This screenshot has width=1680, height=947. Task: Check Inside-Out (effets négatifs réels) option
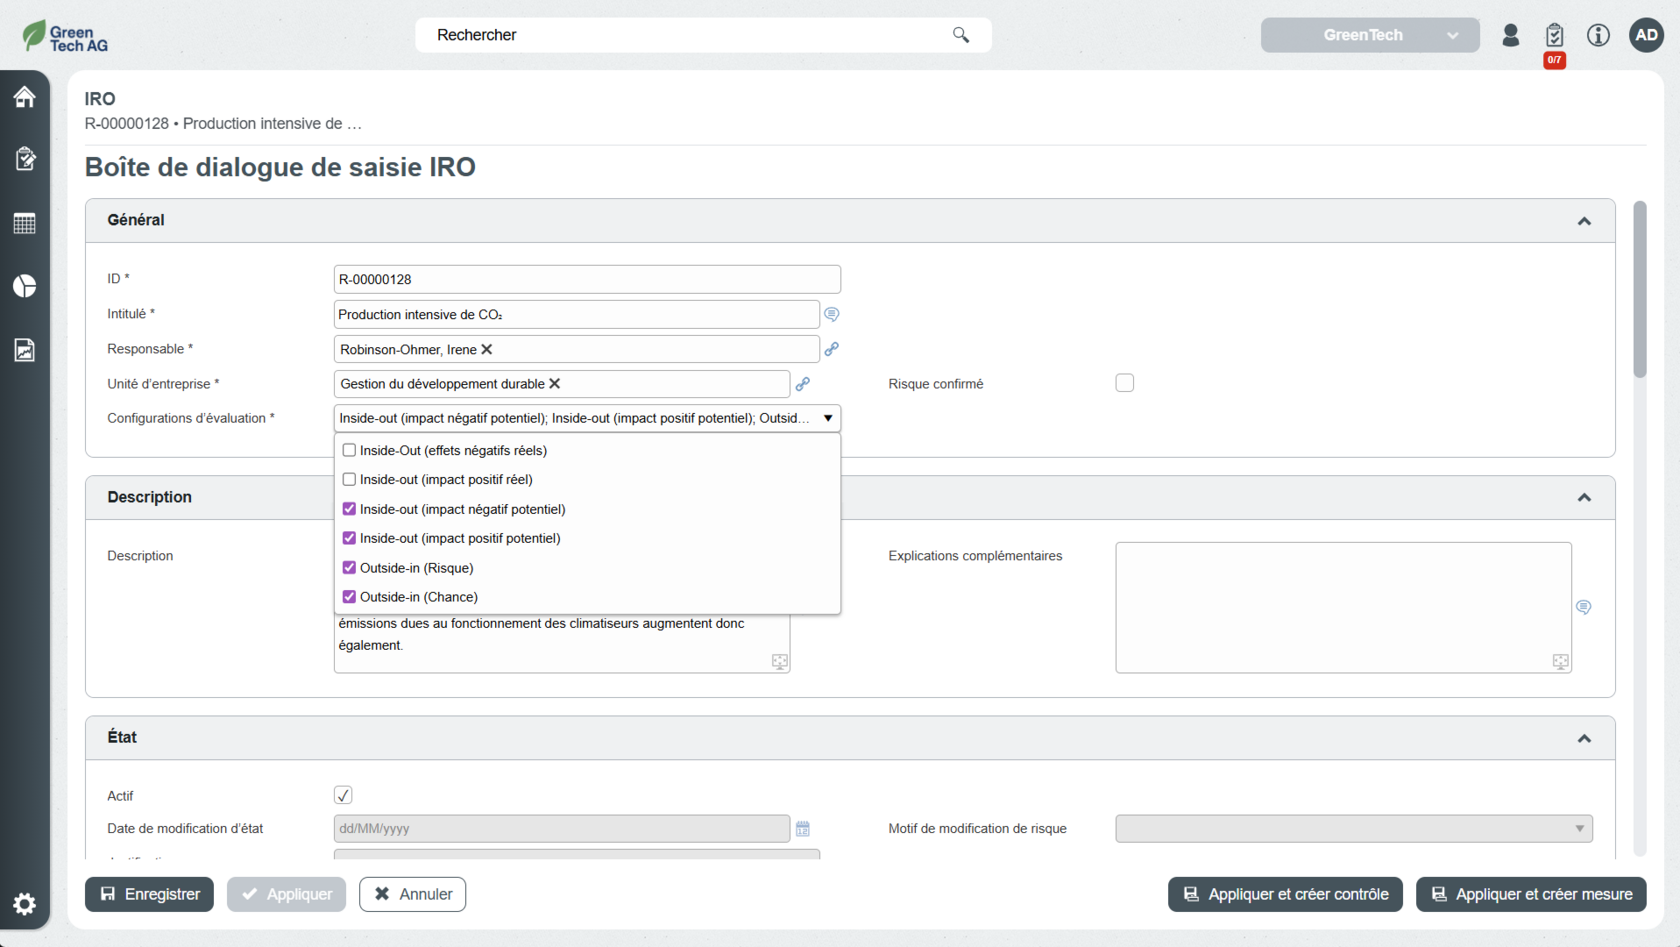pos(349,451)
